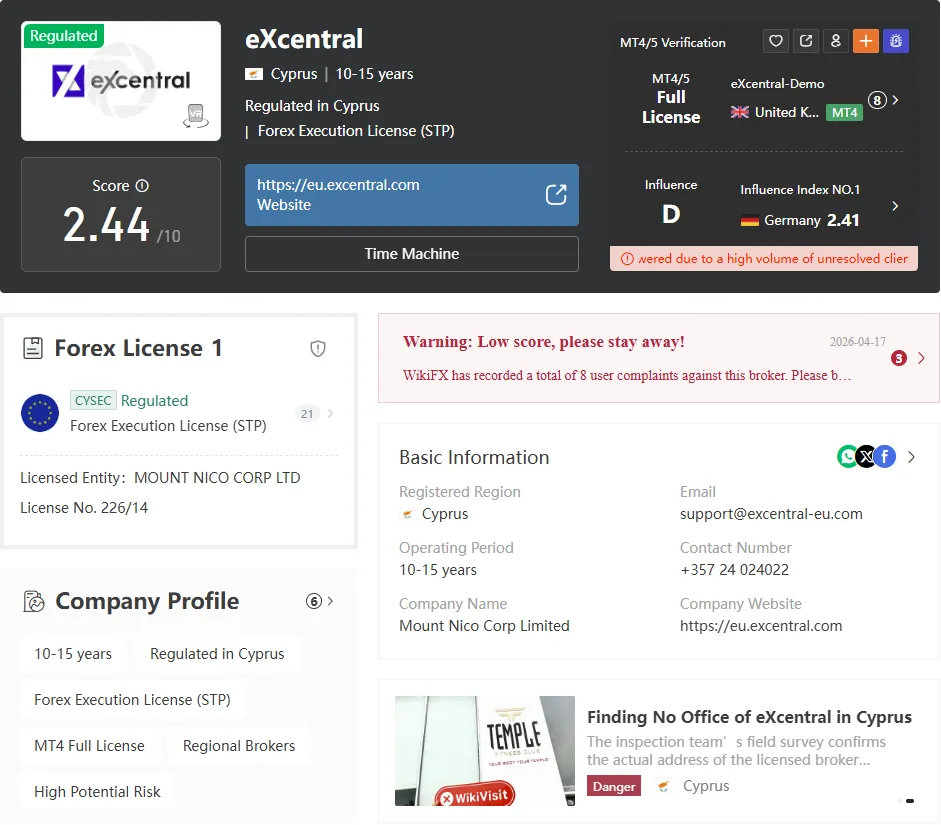Click the High Potential Risk tag
Viewport: 941px width, 825px height.
[x=97, y=792]
